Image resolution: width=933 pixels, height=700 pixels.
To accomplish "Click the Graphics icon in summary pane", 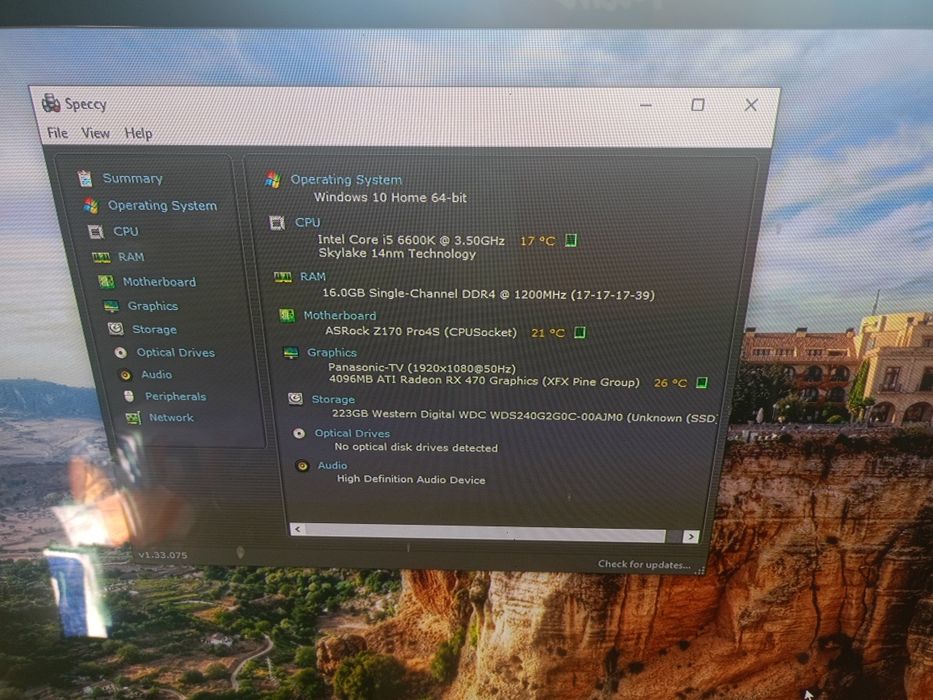I will (x=290, y=353).
